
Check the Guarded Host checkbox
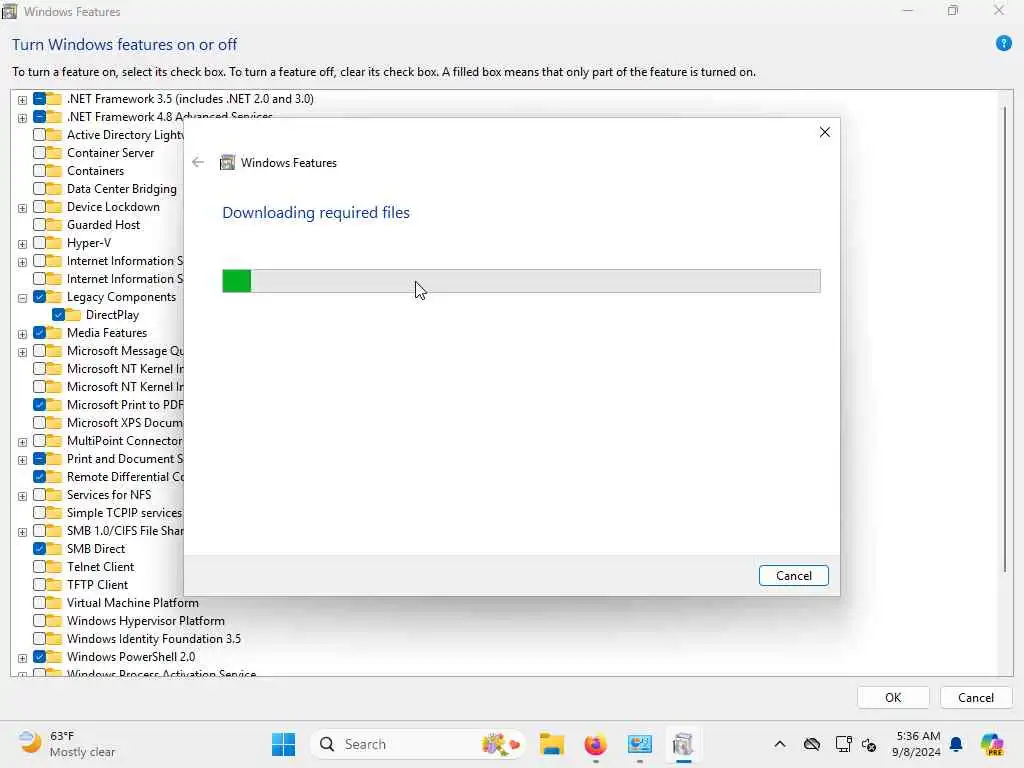[x=39, y=225]
